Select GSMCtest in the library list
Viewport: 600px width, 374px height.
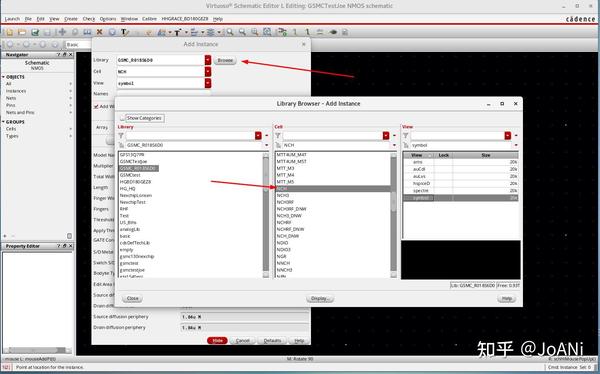tap(130, 175)
